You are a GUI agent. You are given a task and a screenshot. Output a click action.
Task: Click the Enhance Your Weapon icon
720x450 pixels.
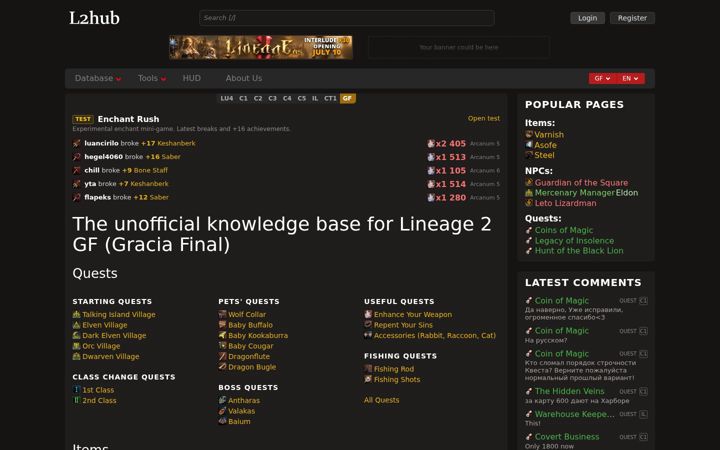tap(368, 314)
